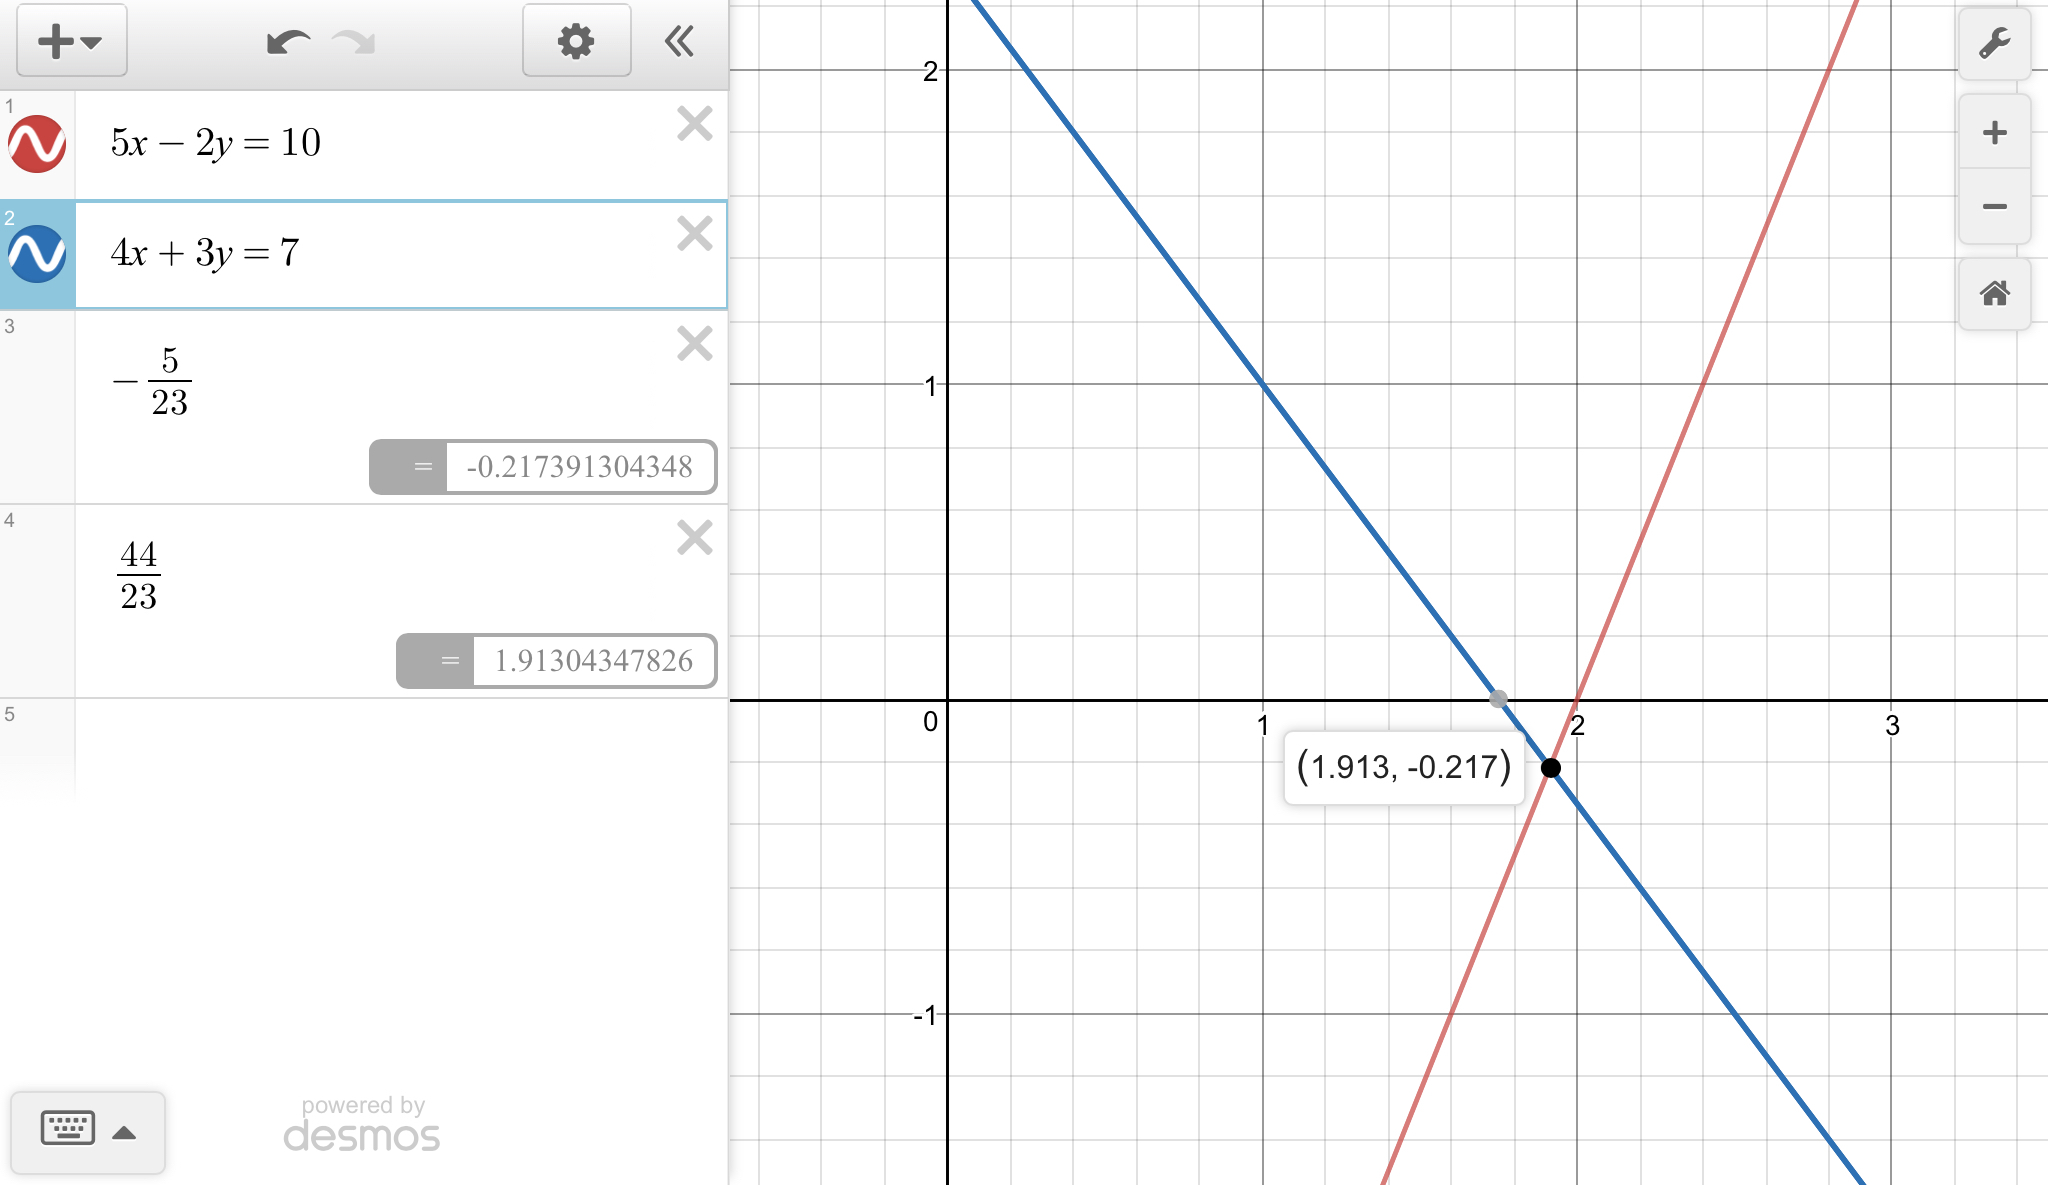Expand keypad with the up arrow

[x=124, y=1133]
